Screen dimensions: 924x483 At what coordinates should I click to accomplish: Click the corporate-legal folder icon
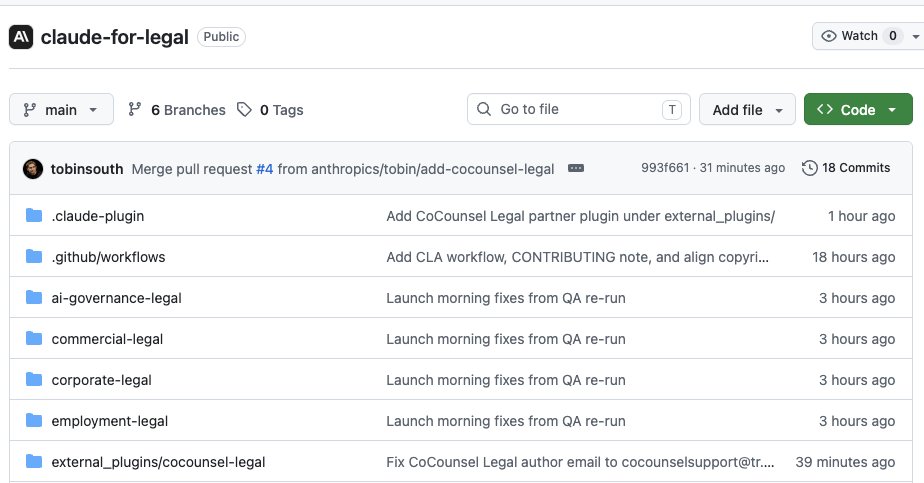(x=34, y=380)
